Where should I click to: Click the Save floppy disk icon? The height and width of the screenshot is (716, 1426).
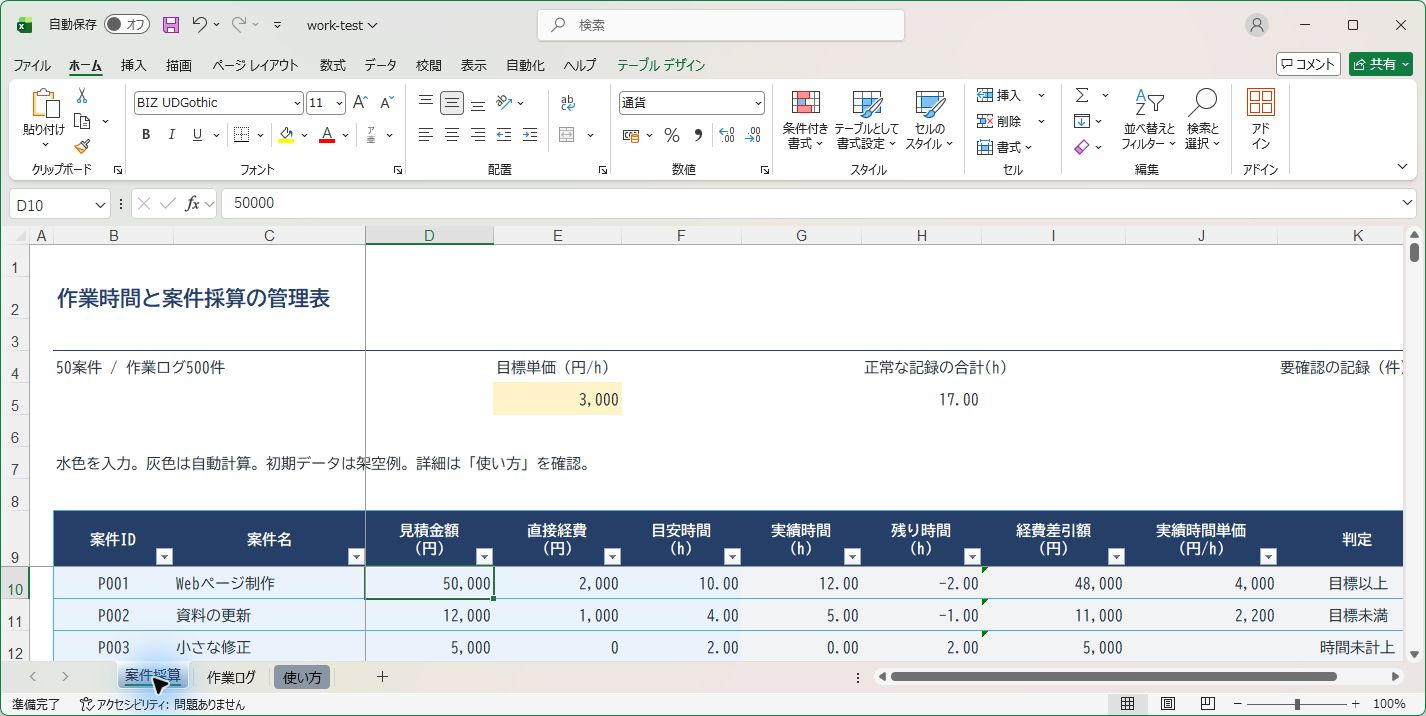click(x=171, y=25)
